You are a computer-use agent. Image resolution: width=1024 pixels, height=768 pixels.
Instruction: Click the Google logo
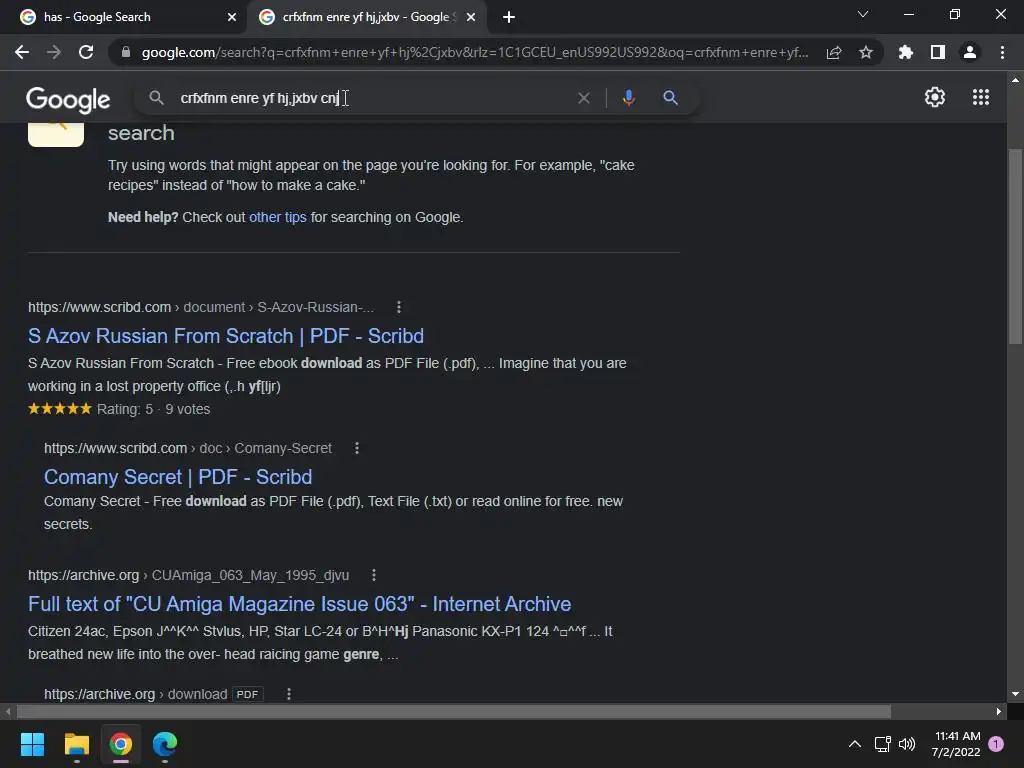(x=68, y=99)
